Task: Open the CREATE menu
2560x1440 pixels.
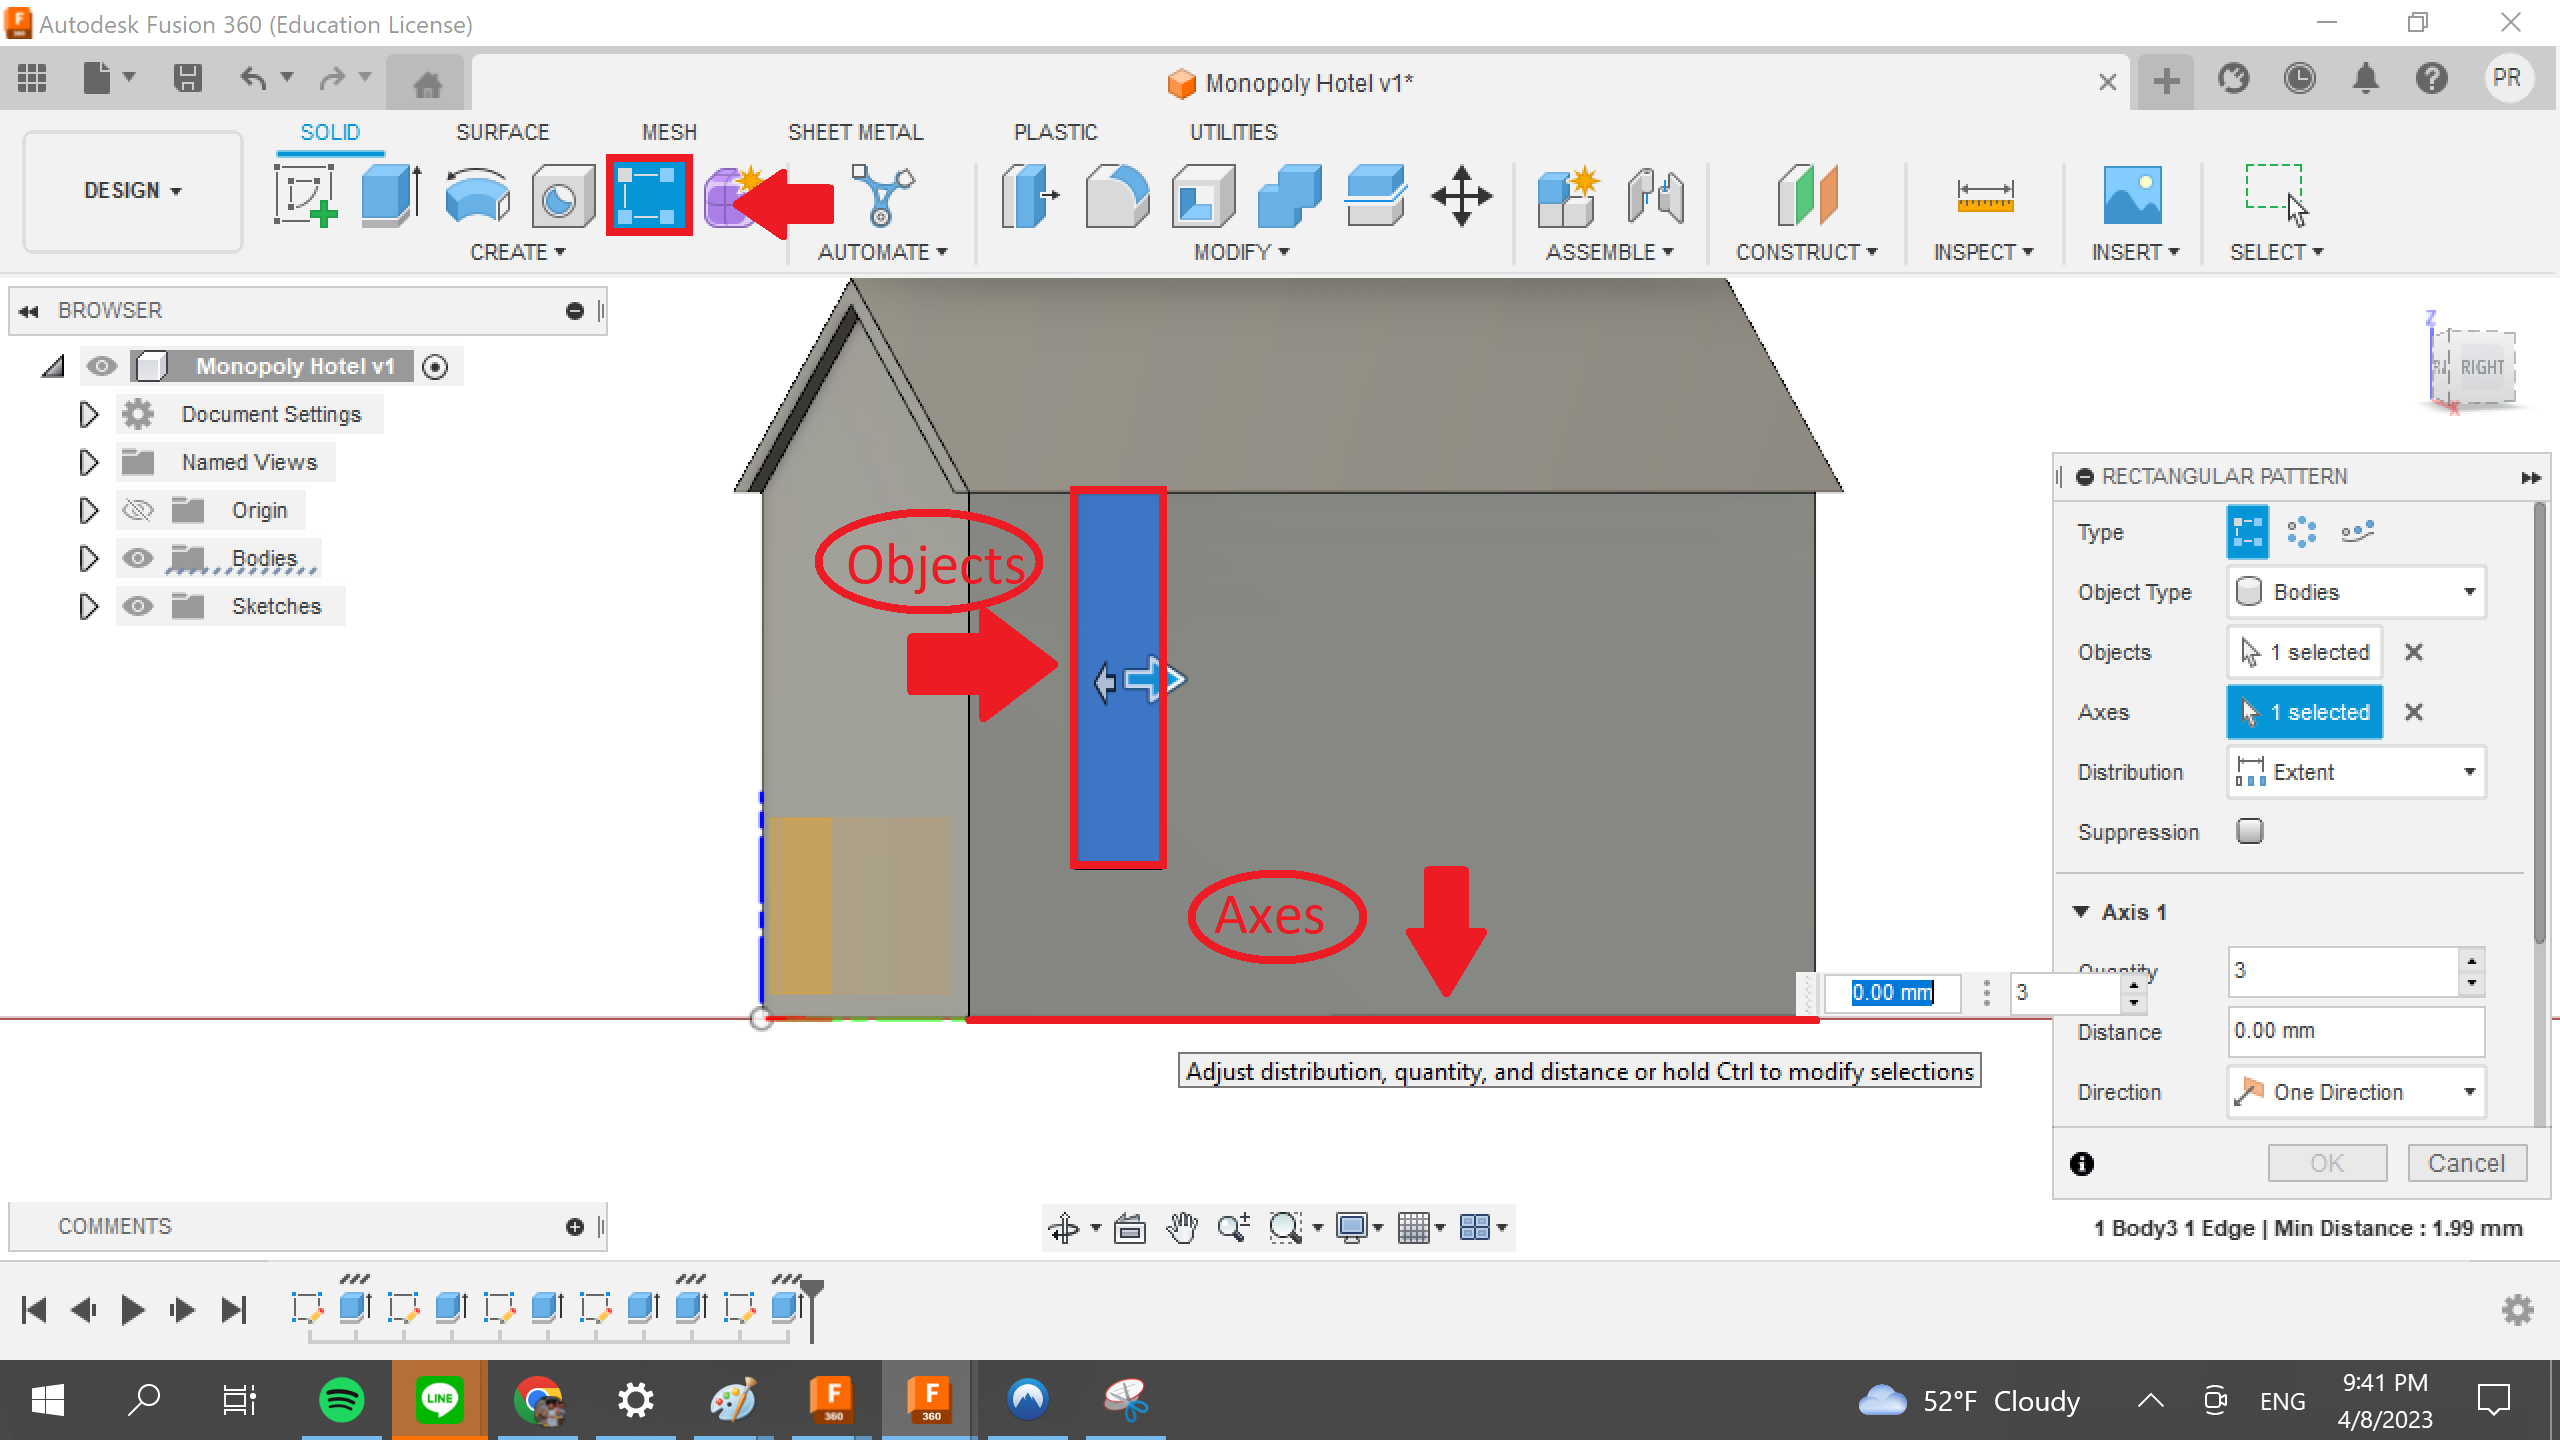Action: pos(518,252)
